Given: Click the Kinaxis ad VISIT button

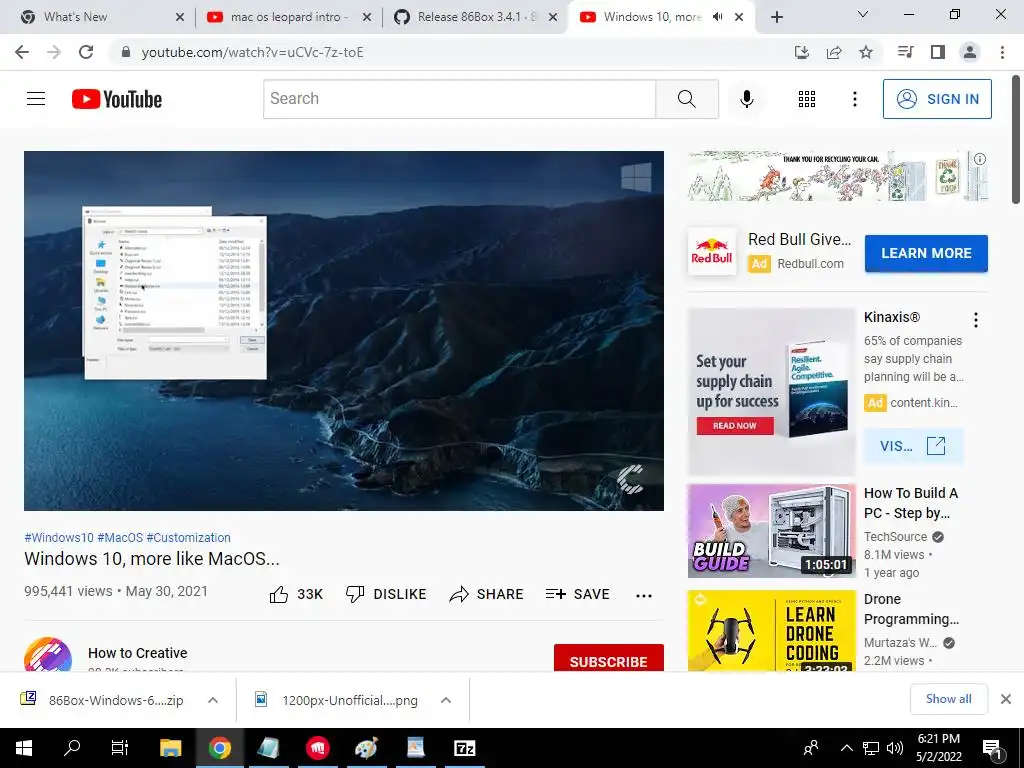Looking at the screenshot, I should 912,446.
